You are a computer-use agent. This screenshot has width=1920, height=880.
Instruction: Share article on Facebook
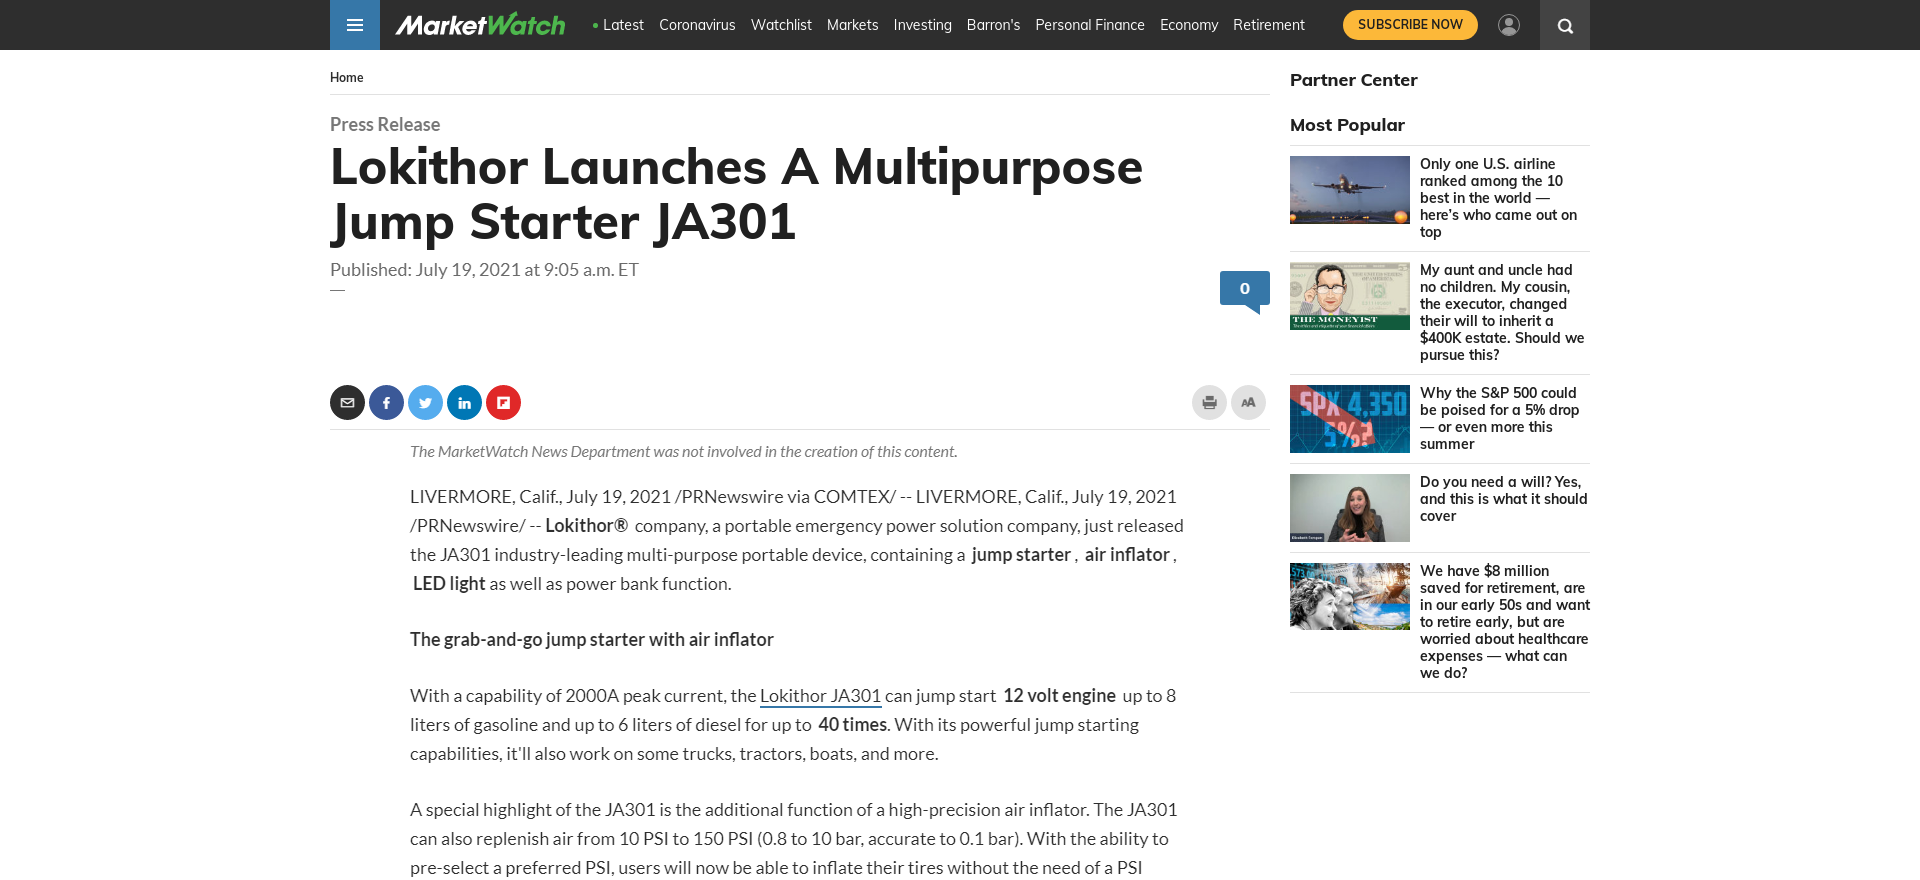386,403
